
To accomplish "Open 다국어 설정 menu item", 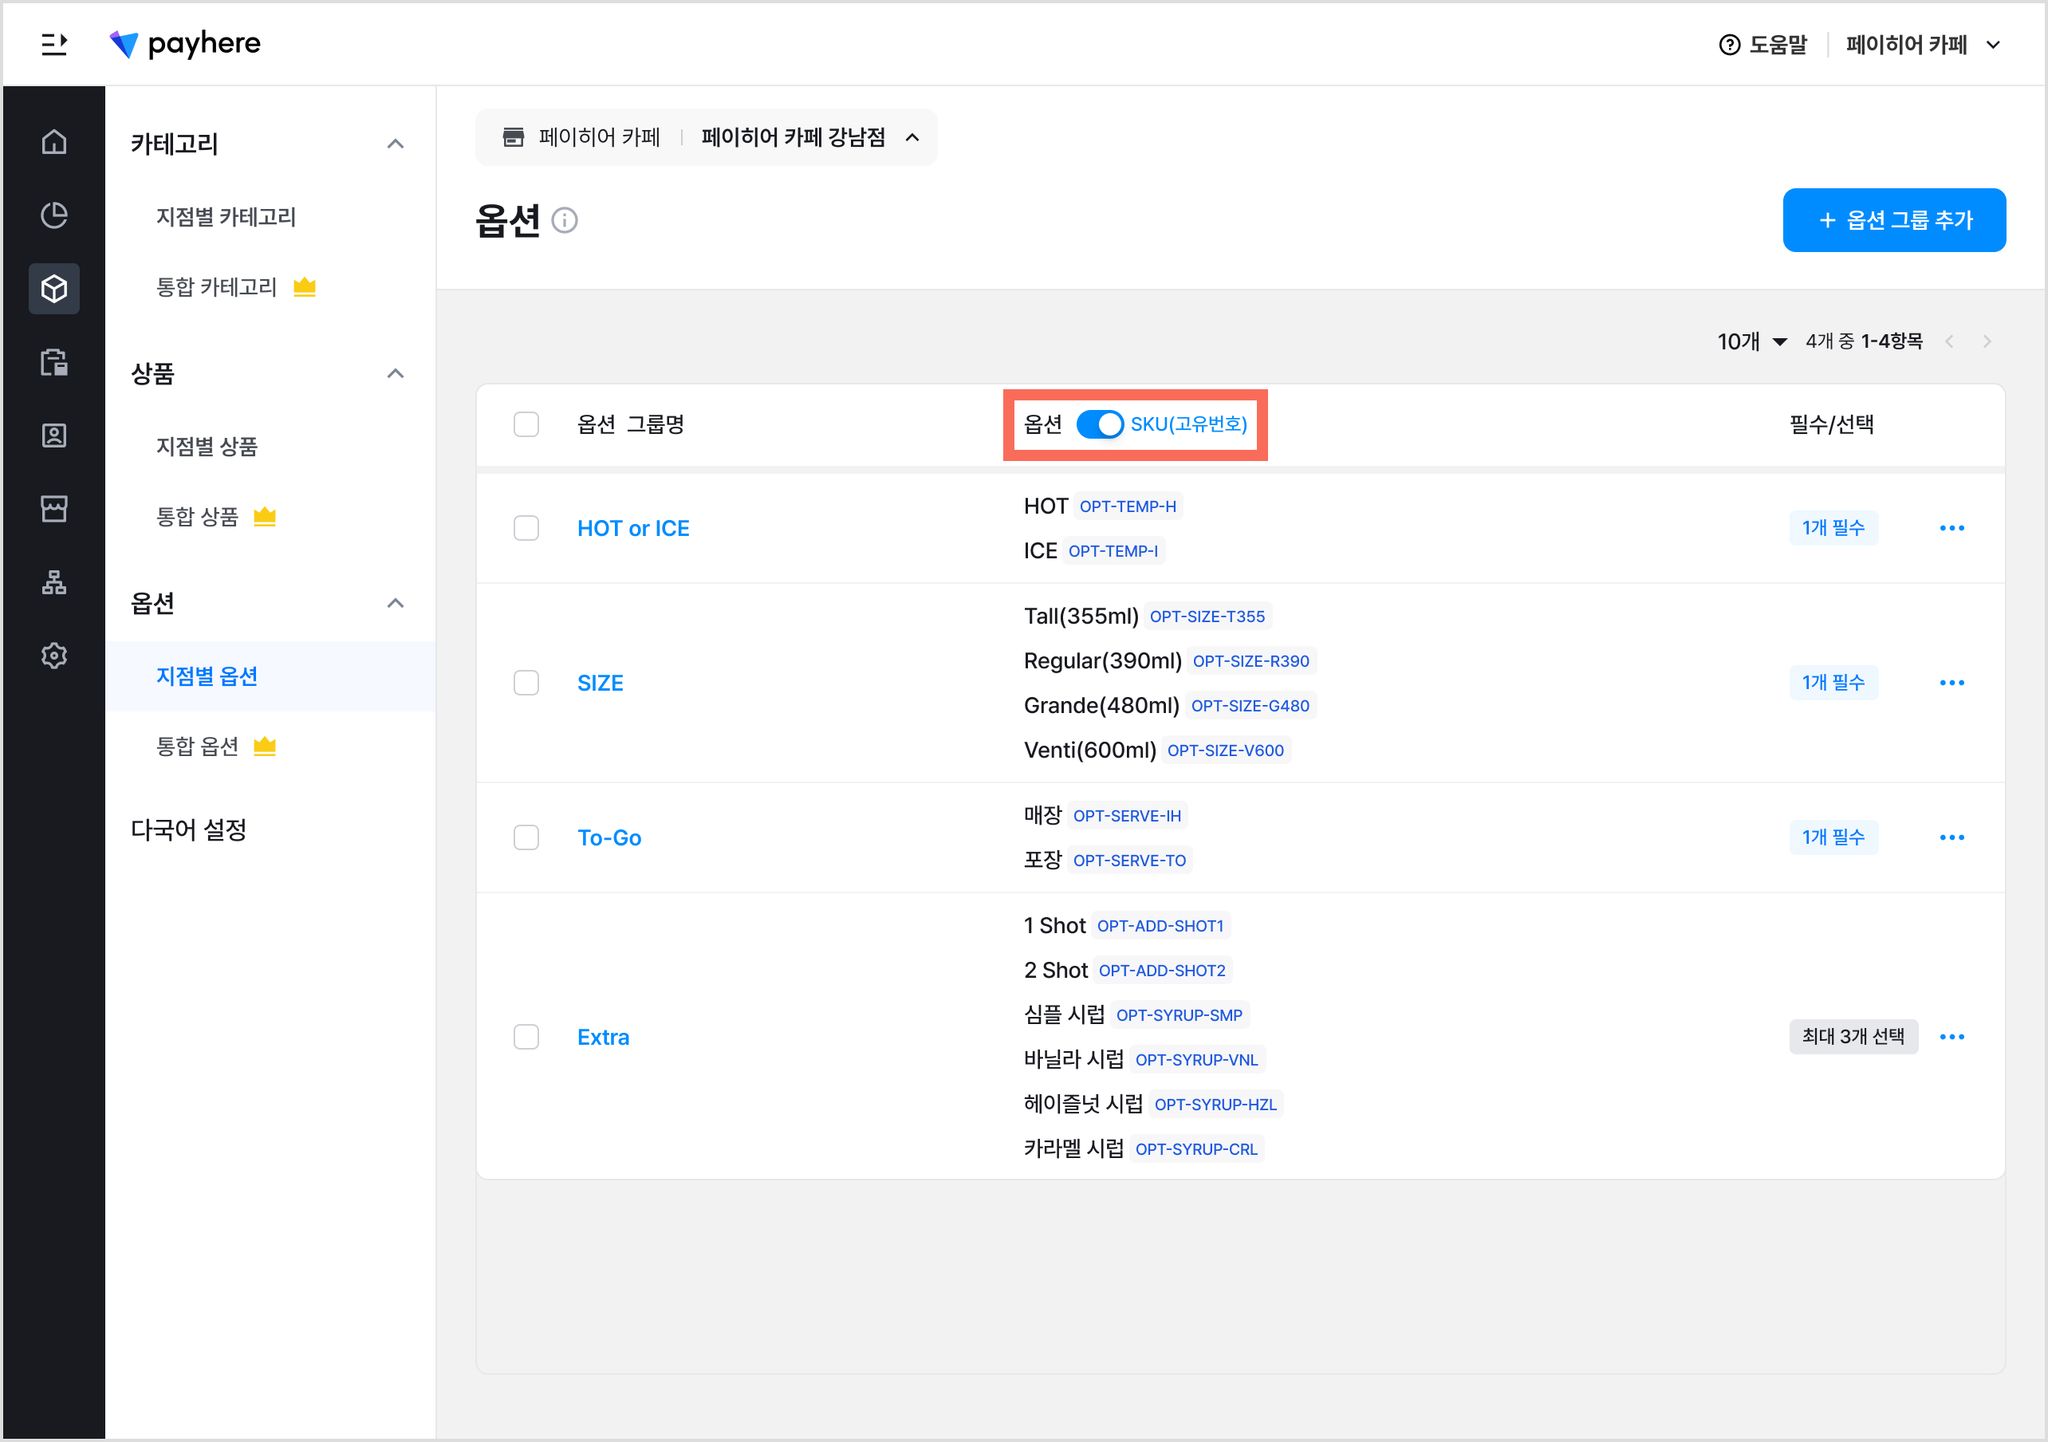I will click(x=189, y=830).
